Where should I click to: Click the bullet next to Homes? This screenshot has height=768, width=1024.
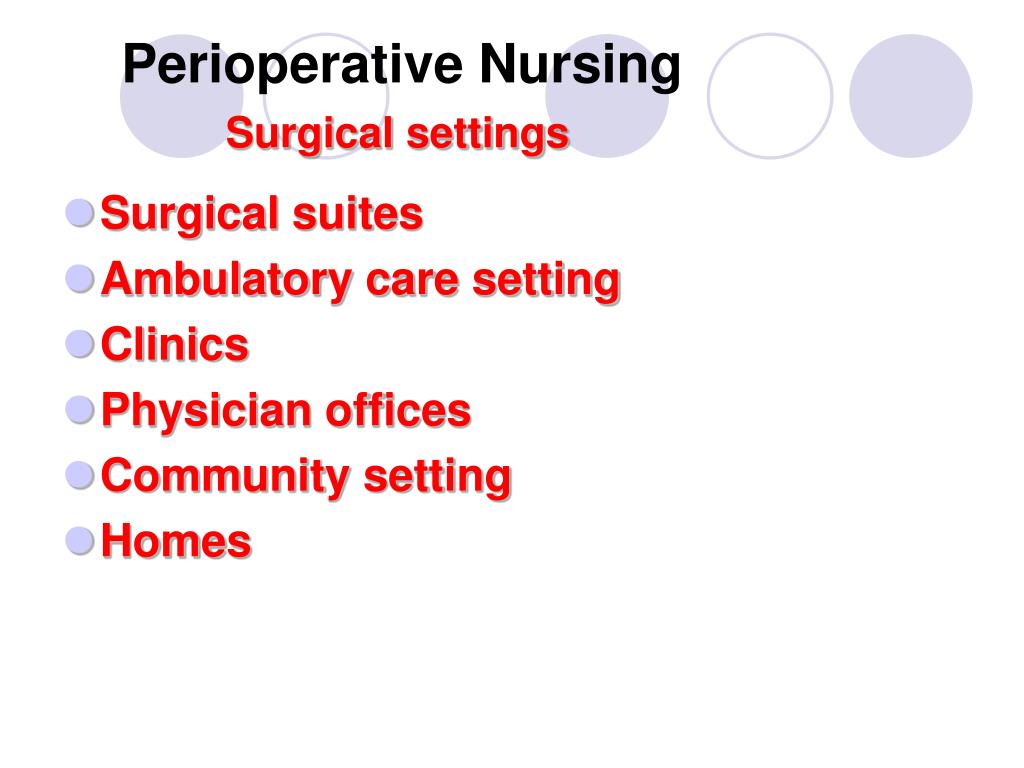(x=80, y=541)
